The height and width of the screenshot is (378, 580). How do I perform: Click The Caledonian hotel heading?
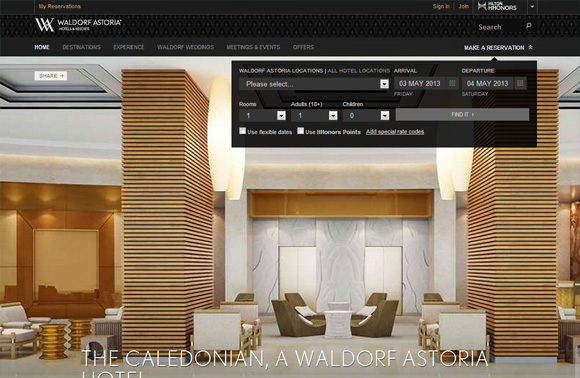click(285, 363)
